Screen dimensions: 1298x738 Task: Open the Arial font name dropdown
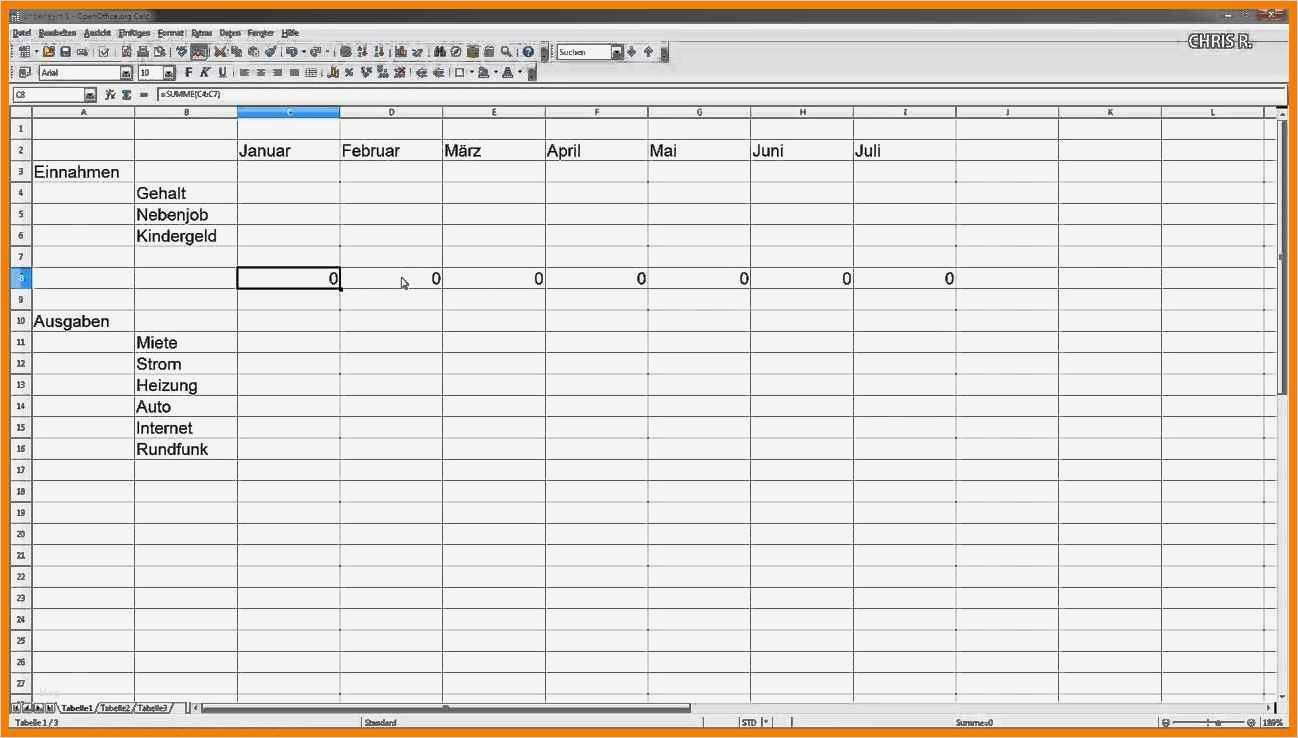127,73
